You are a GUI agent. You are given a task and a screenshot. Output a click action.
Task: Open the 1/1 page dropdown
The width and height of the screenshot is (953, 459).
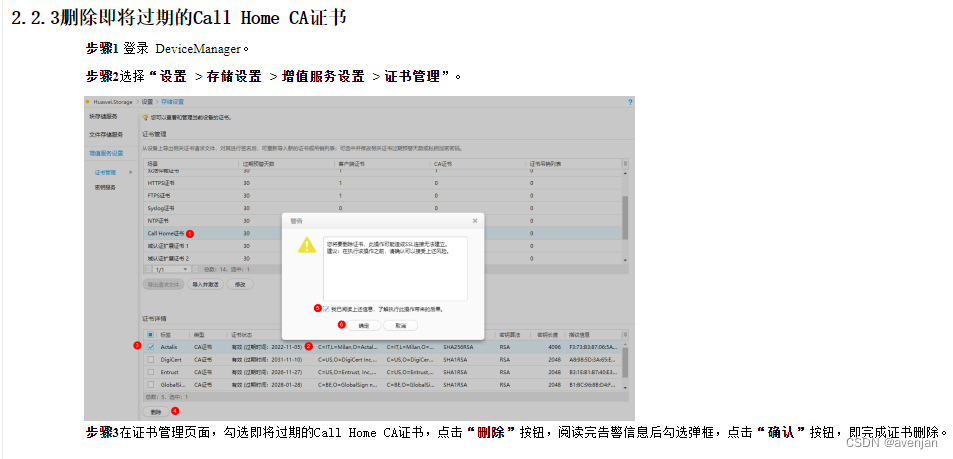171,268
